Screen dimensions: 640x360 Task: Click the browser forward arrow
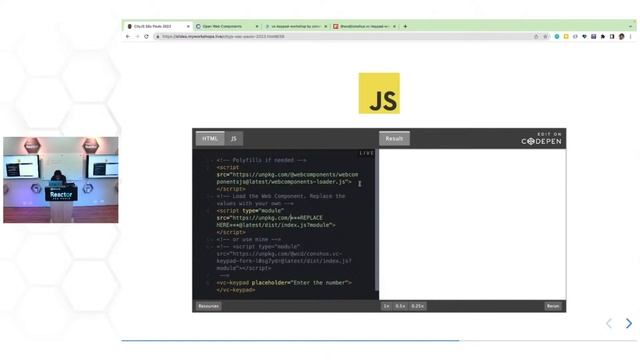pos(137,37)
